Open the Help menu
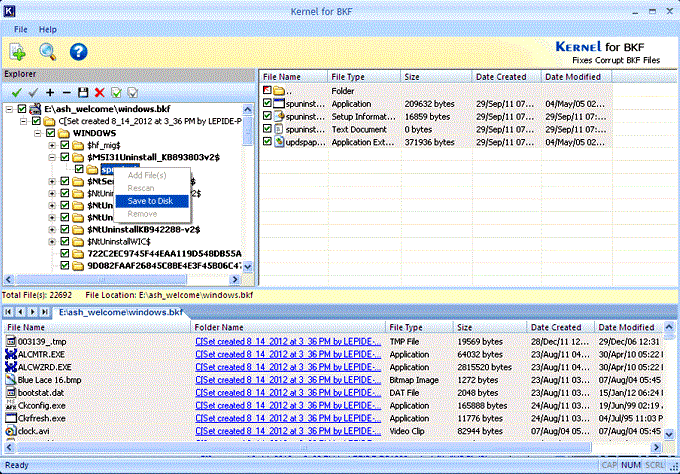The width and height of the screenshot is (680, 474). 48,29
